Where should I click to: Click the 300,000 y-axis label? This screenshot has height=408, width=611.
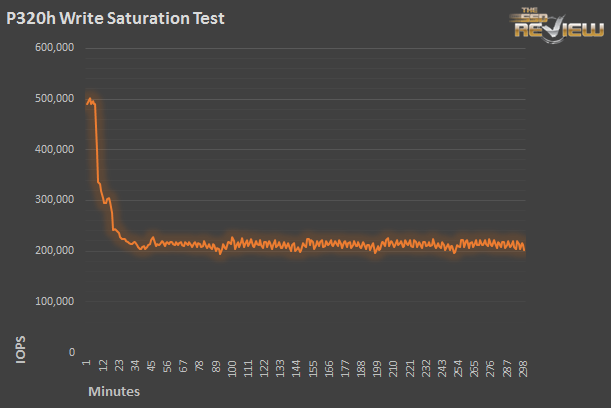(55, 200)
